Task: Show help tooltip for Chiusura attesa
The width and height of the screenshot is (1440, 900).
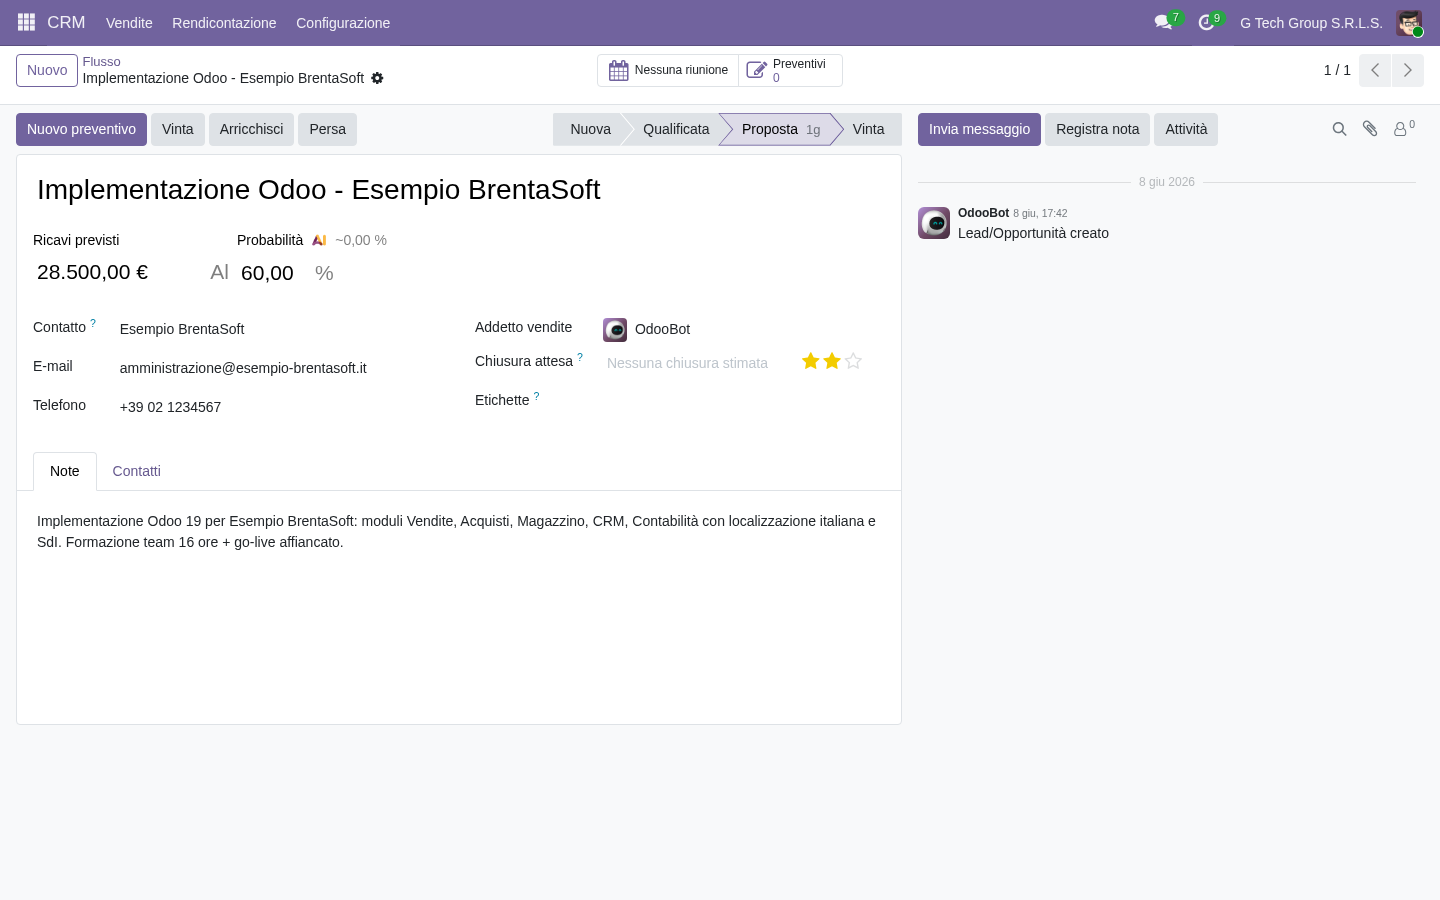Action: (580, 357)
